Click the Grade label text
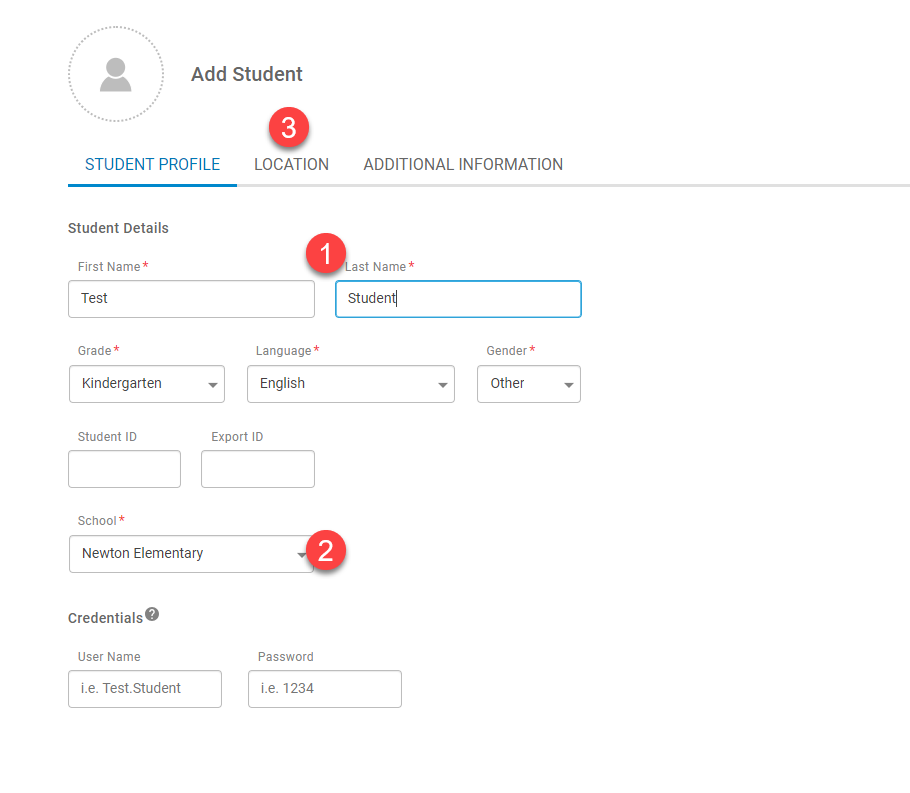The height and width of the screenshot is (793, 910). click(95, 351)
